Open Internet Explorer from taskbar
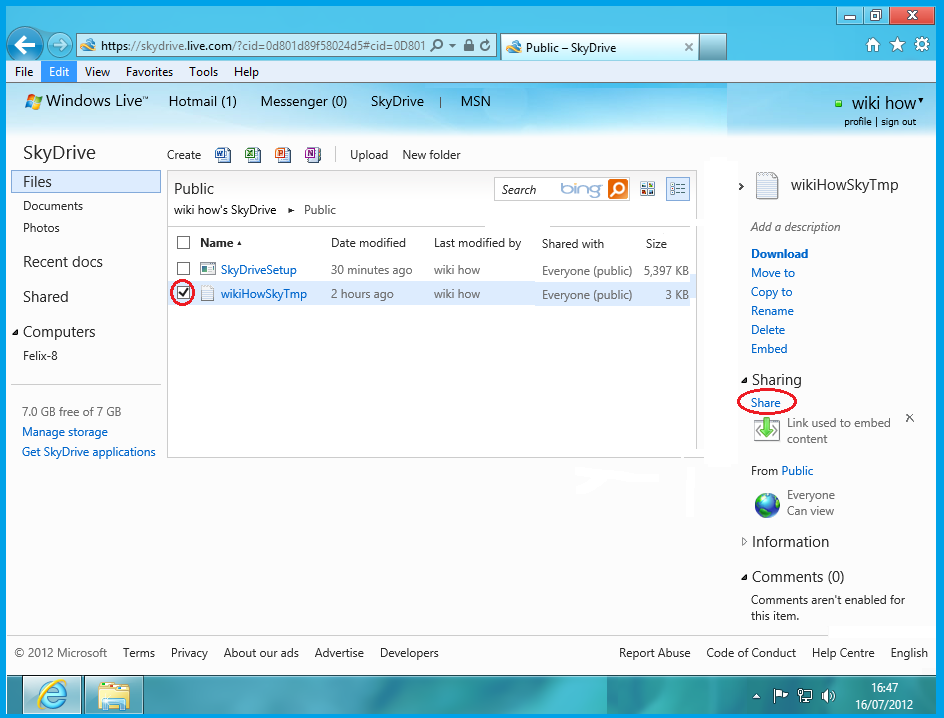This screenshot has height=718, width=944. point(52,695)
